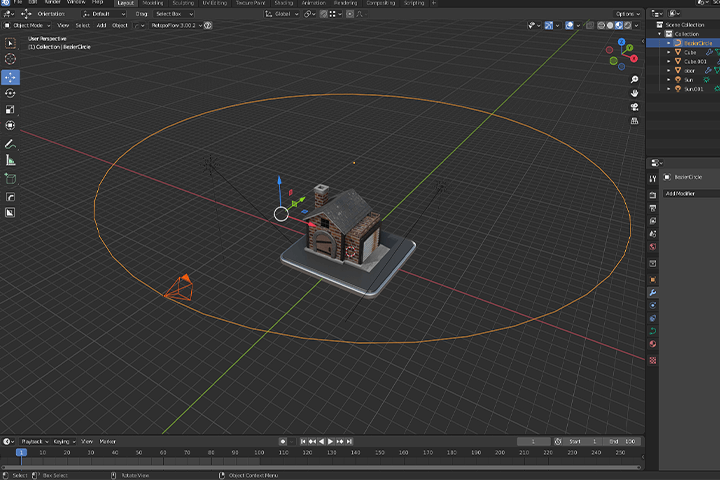Toggle X-ray mode
Viewport: 720px width, 480px height.
tap(590, 25)
